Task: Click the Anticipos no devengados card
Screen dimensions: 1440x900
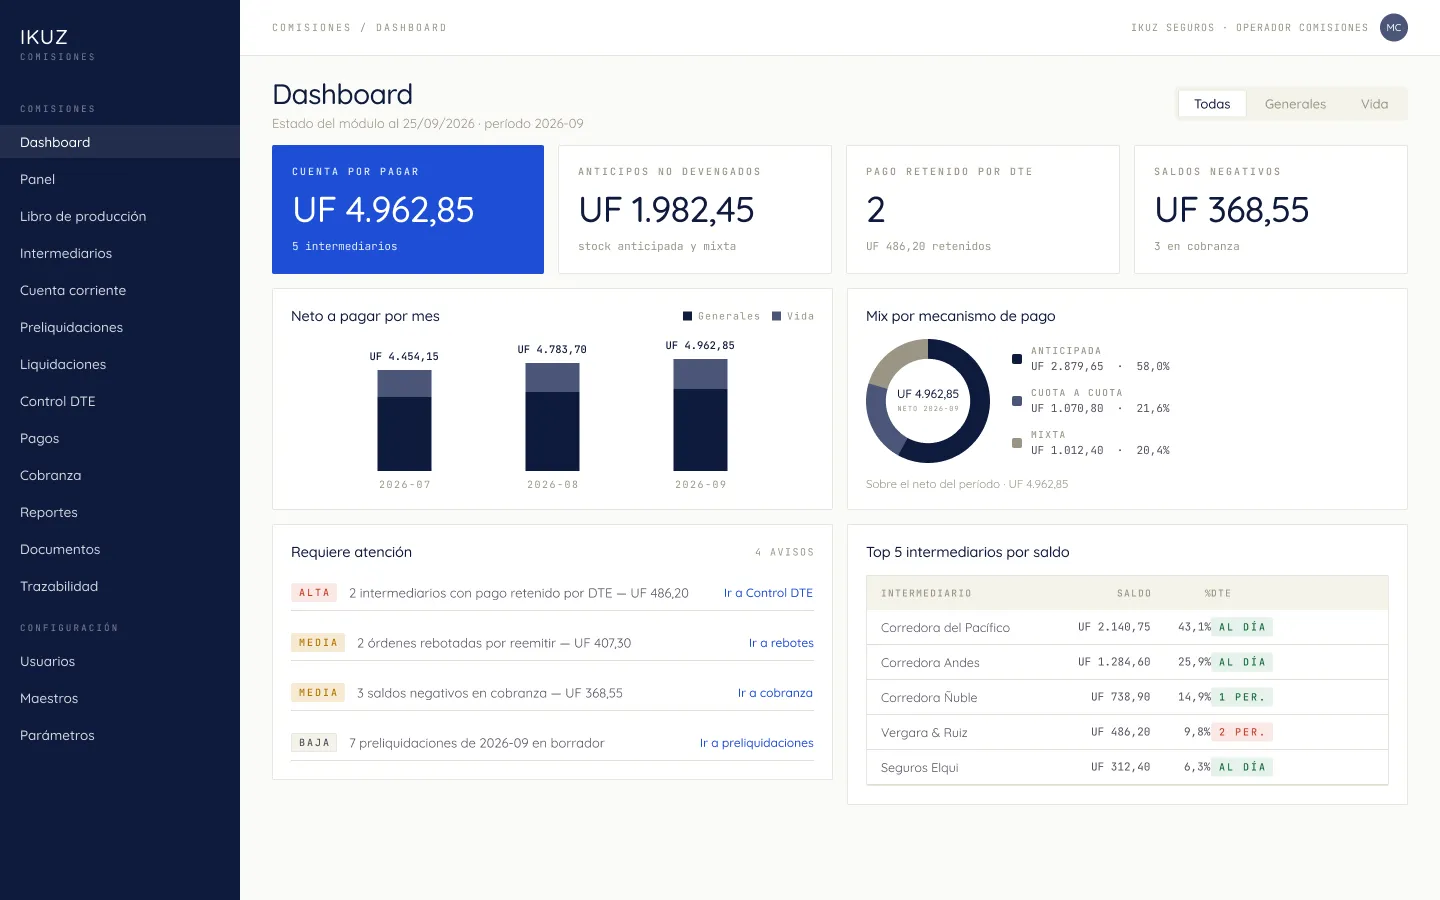Action: (x=695, y=209)
